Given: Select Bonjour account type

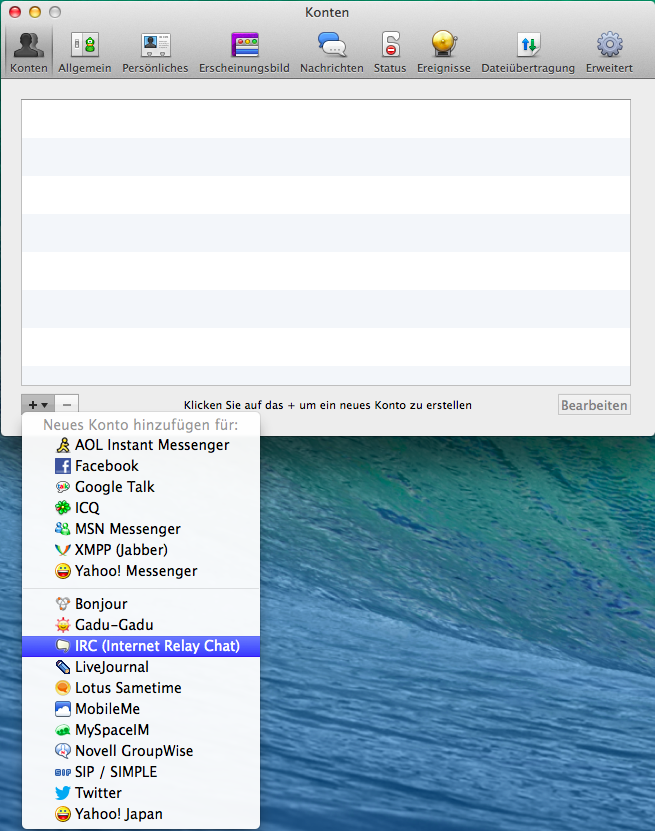Looking at the screenshot, I should click(101, 604).
